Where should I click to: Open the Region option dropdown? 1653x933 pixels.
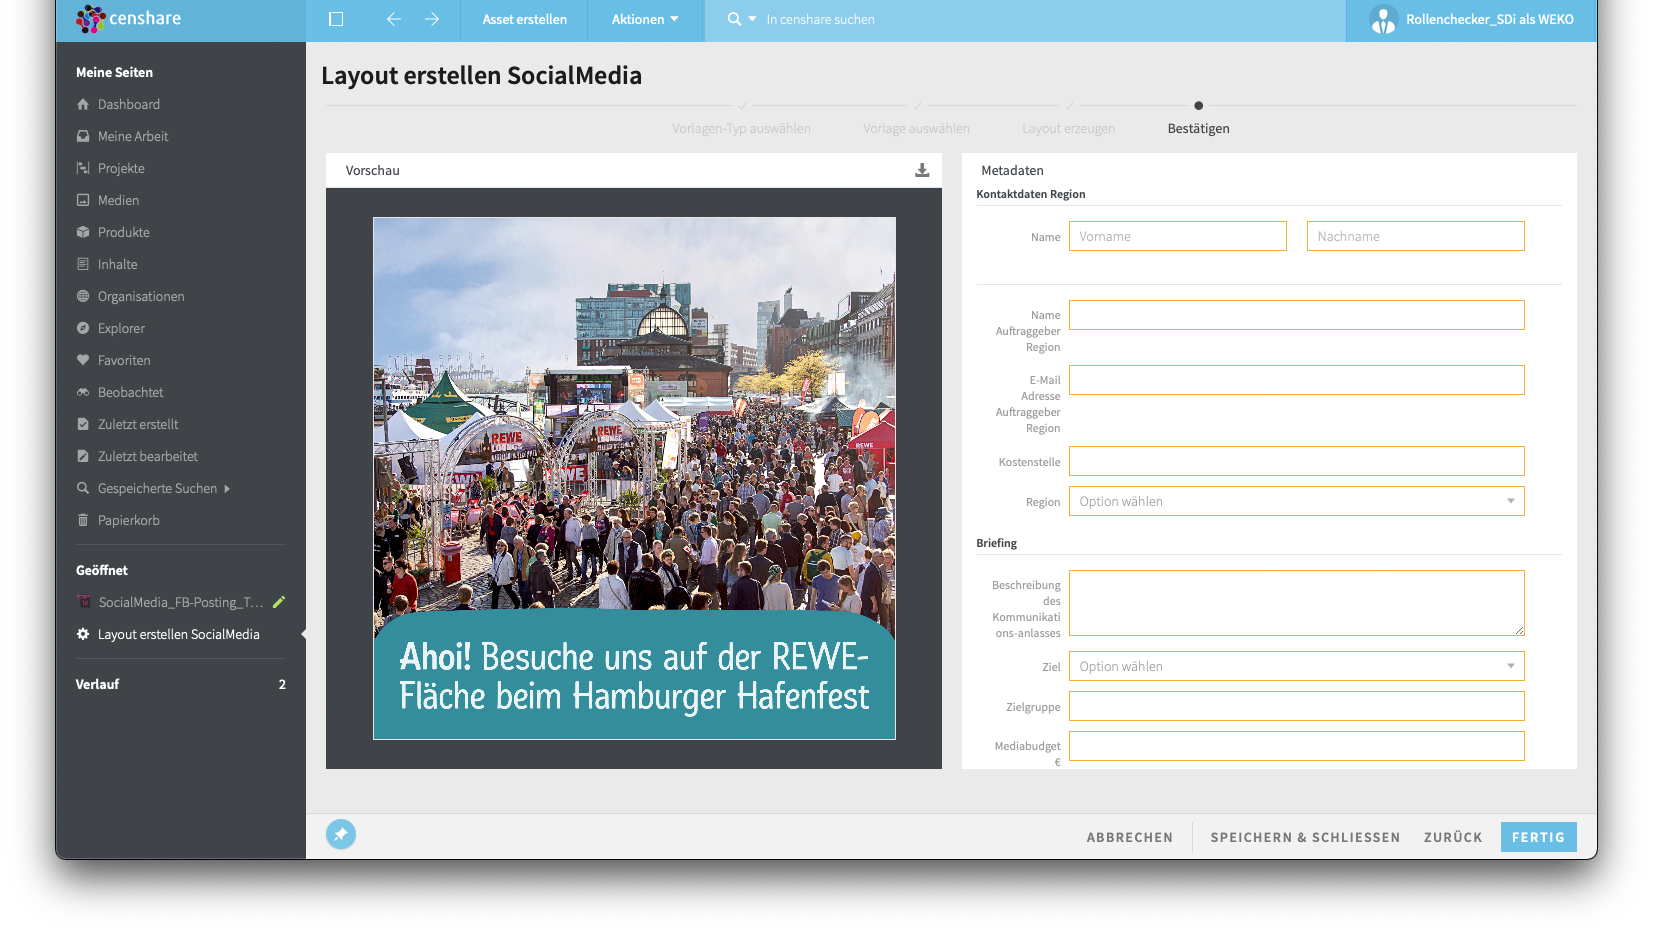point(1296,501)
